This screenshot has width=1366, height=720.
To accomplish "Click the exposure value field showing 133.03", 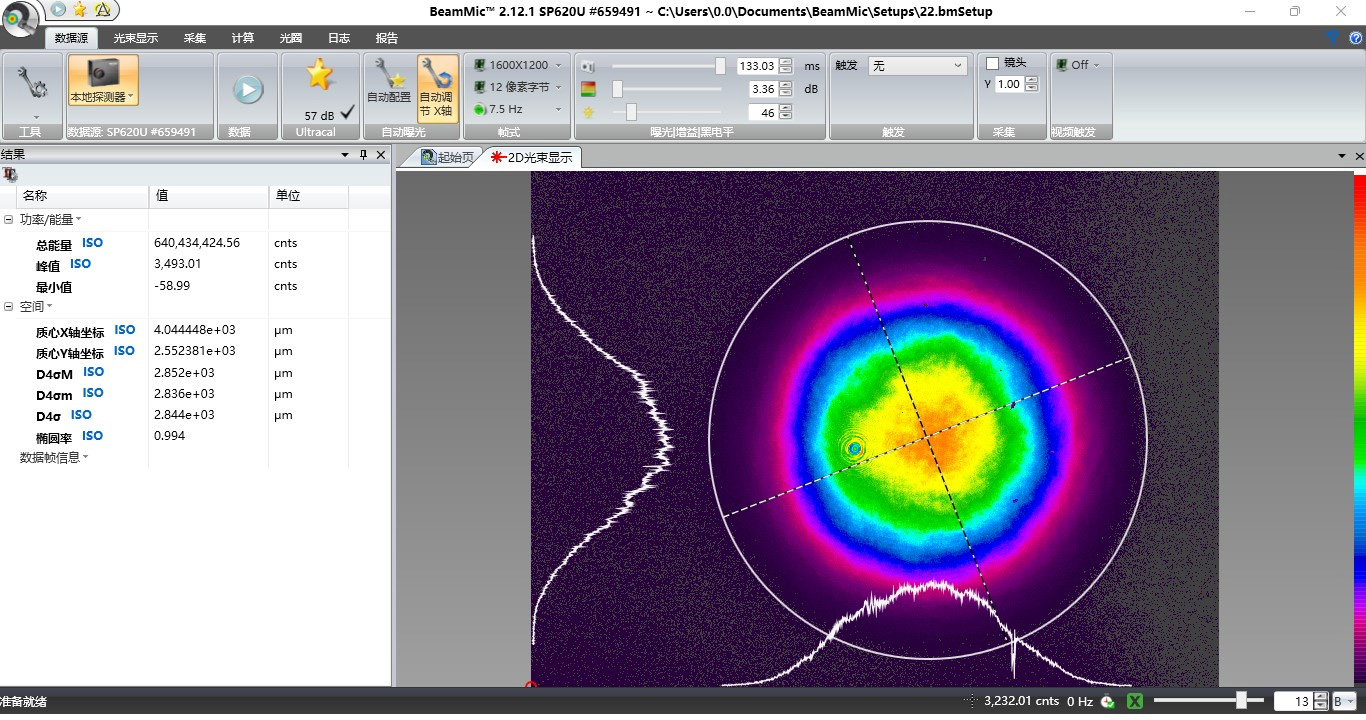I will (756, 66).
